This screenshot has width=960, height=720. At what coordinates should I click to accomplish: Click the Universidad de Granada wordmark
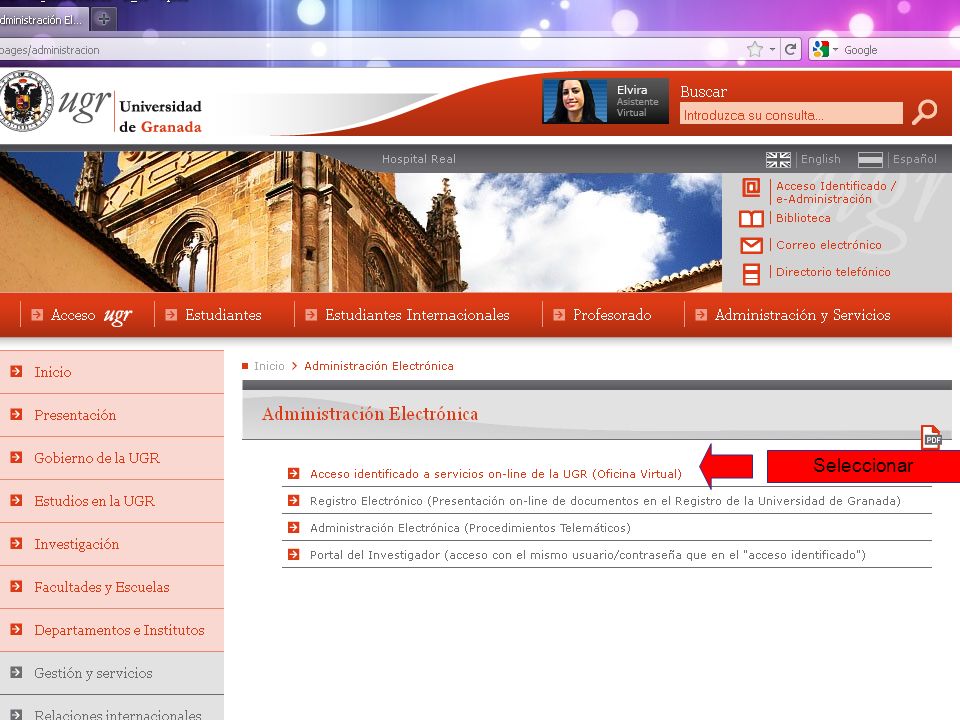tap(160, 116)
